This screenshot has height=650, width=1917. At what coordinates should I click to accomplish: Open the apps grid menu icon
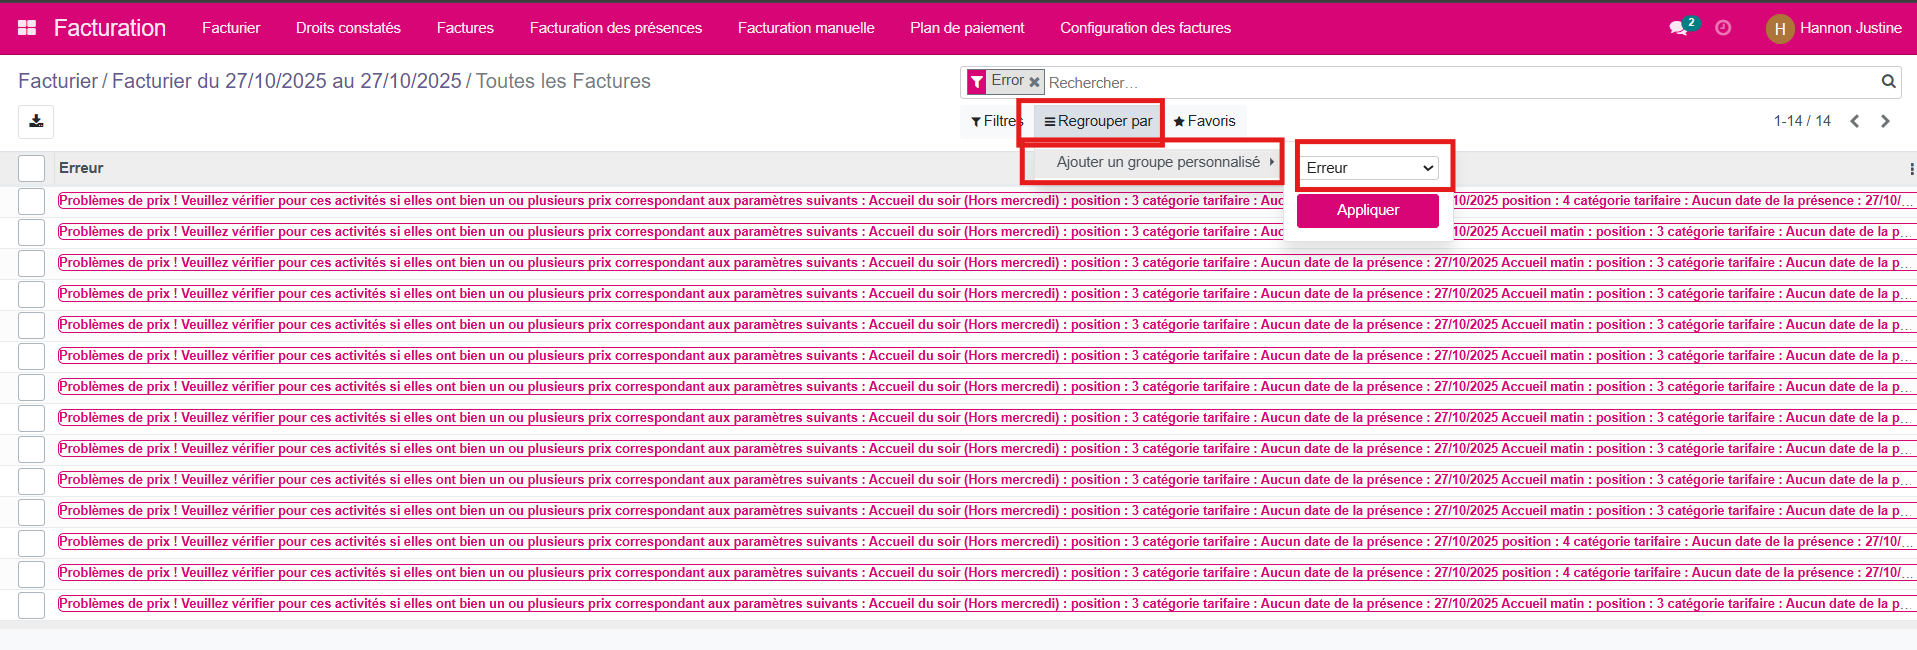[27, 28]
